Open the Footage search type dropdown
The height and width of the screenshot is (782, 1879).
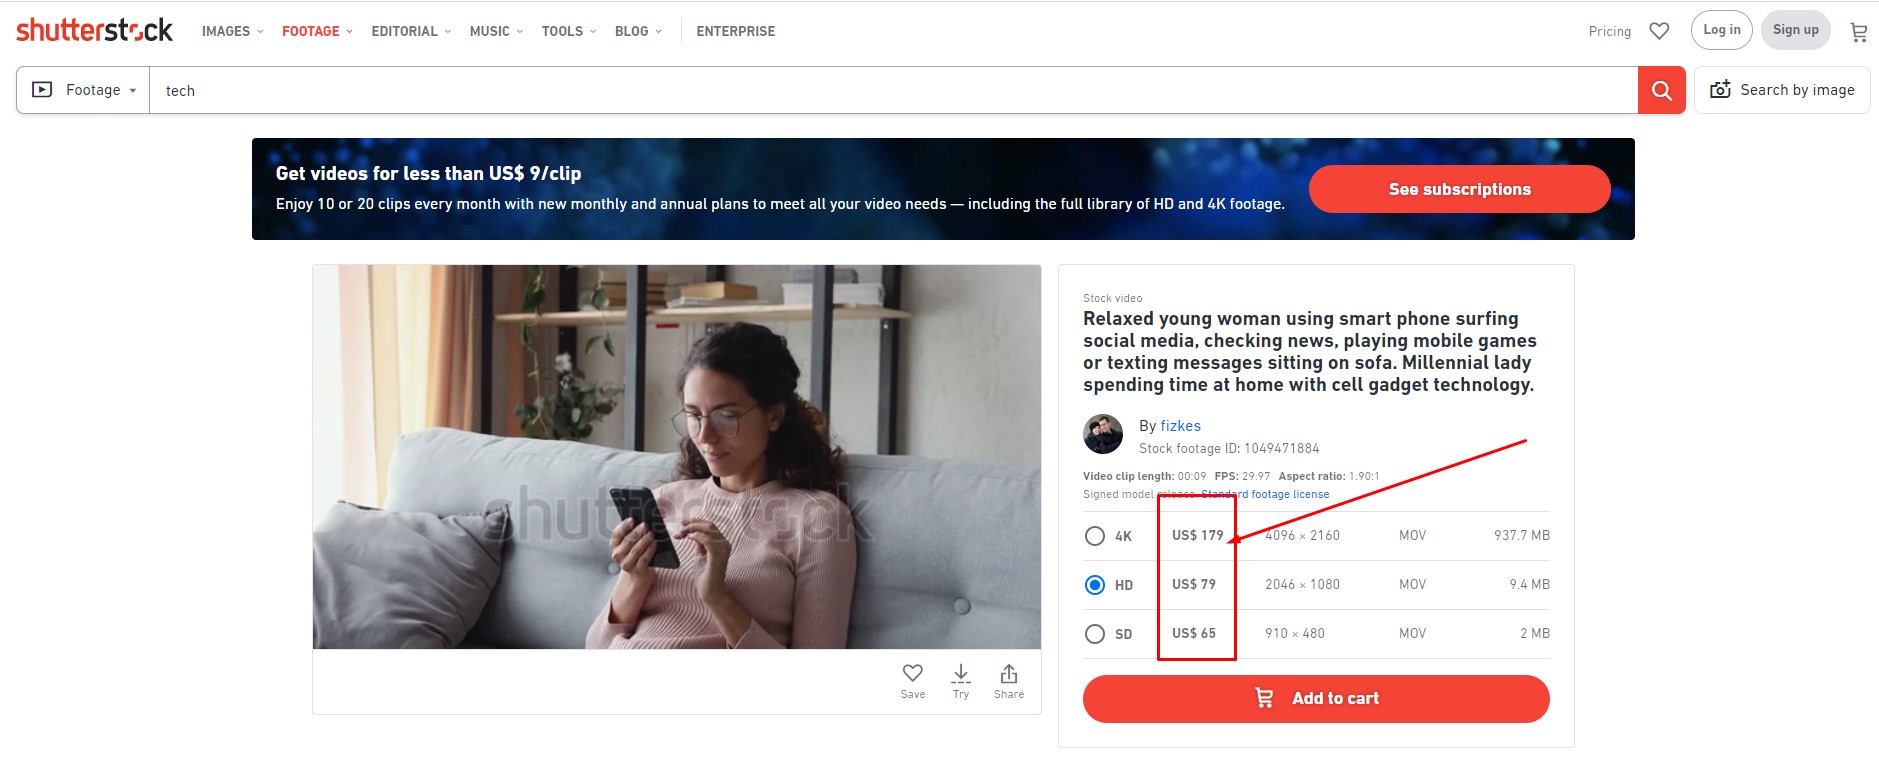click(x=84, y=90)
